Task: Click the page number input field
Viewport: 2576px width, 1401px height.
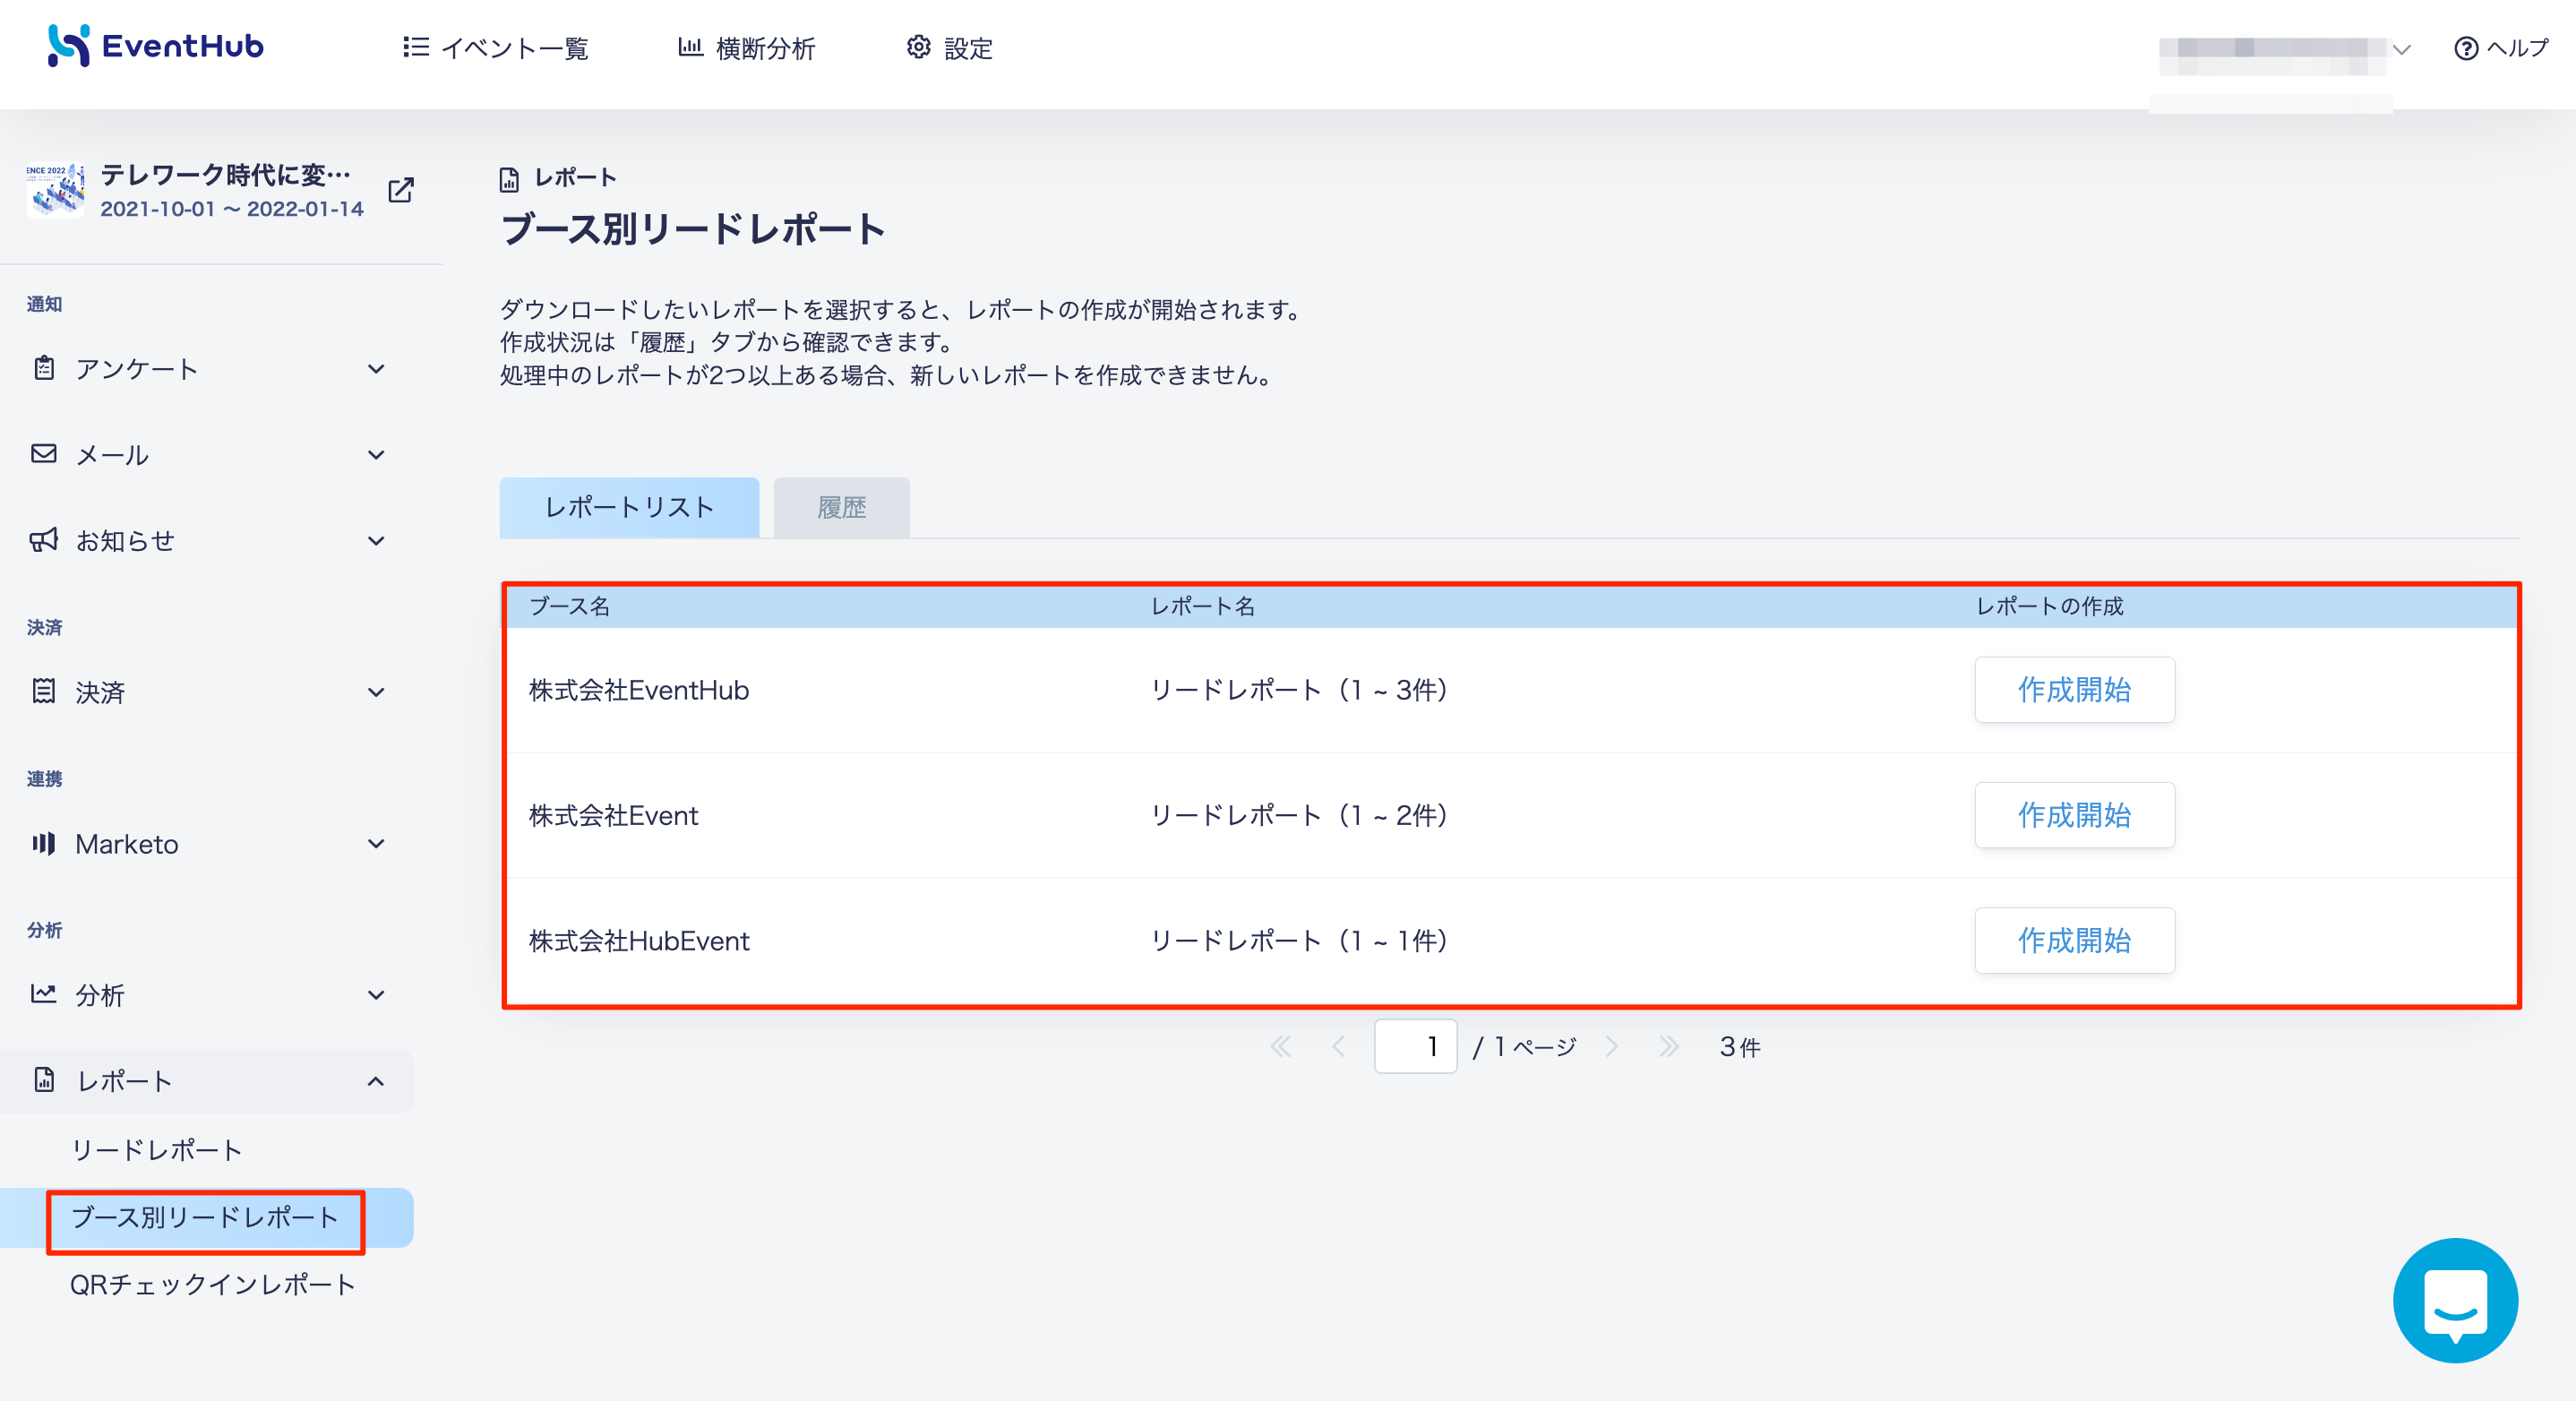Action: [x=1415, y=1047]
